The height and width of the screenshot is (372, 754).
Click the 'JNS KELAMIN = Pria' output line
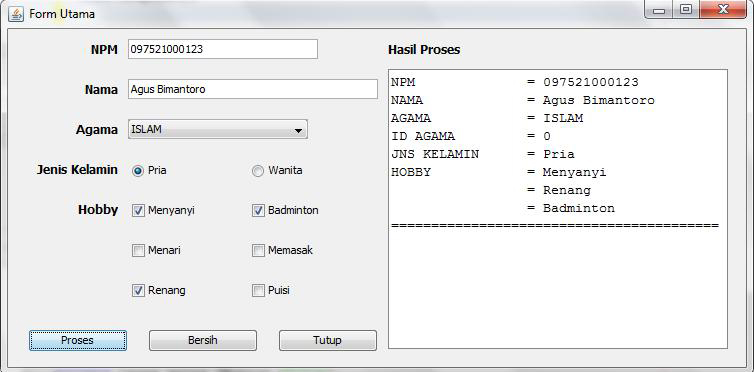pyautogui.click(x=483, y=154)
